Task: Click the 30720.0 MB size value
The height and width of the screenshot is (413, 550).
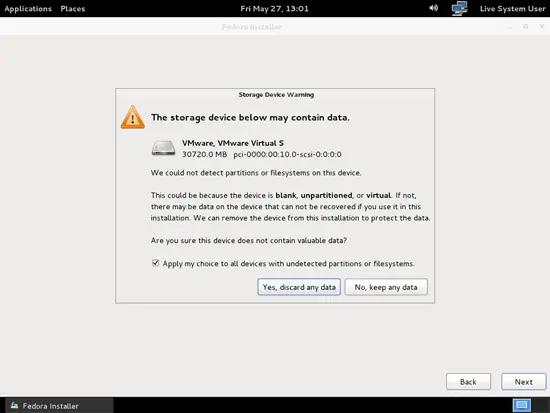Action: (204, 154)
